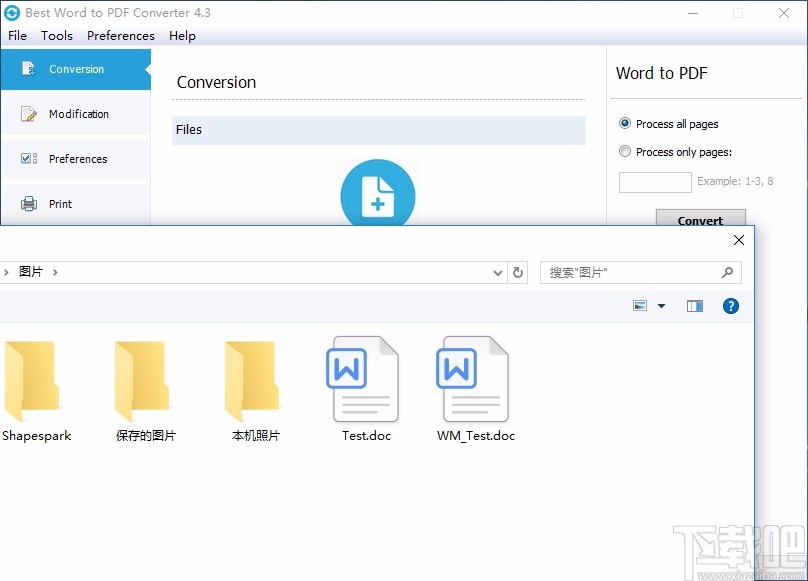Click the refresh button in dialog

[x=518, y=272]
